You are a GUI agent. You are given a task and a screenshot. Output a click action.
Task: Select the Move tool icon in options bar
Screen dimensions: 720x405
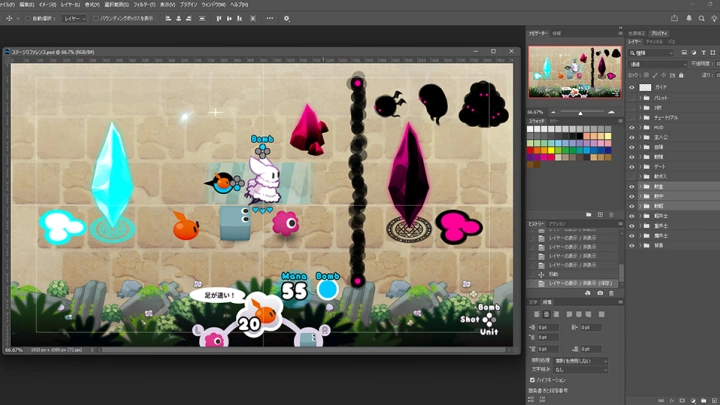pos(9,18)
